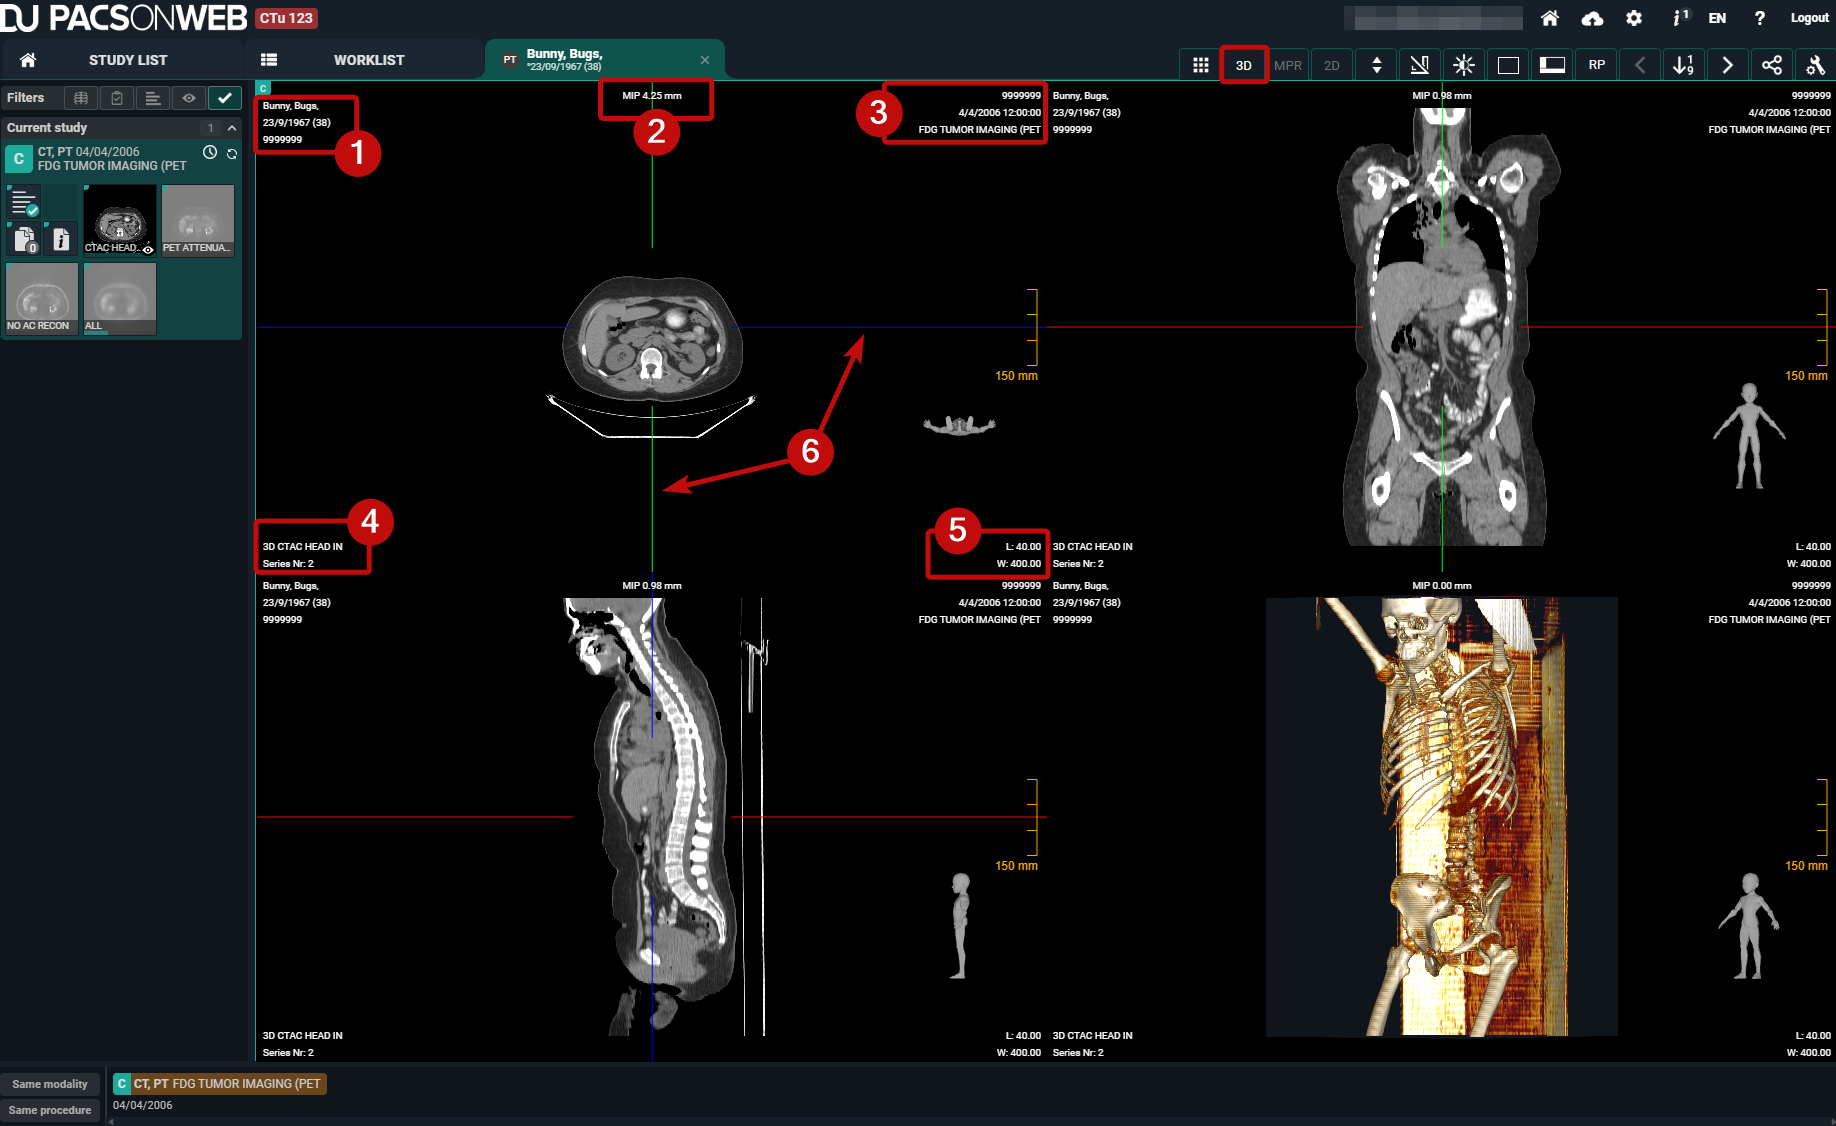
Task: Click the wrench tools icon
Action: pos(1815,65)
